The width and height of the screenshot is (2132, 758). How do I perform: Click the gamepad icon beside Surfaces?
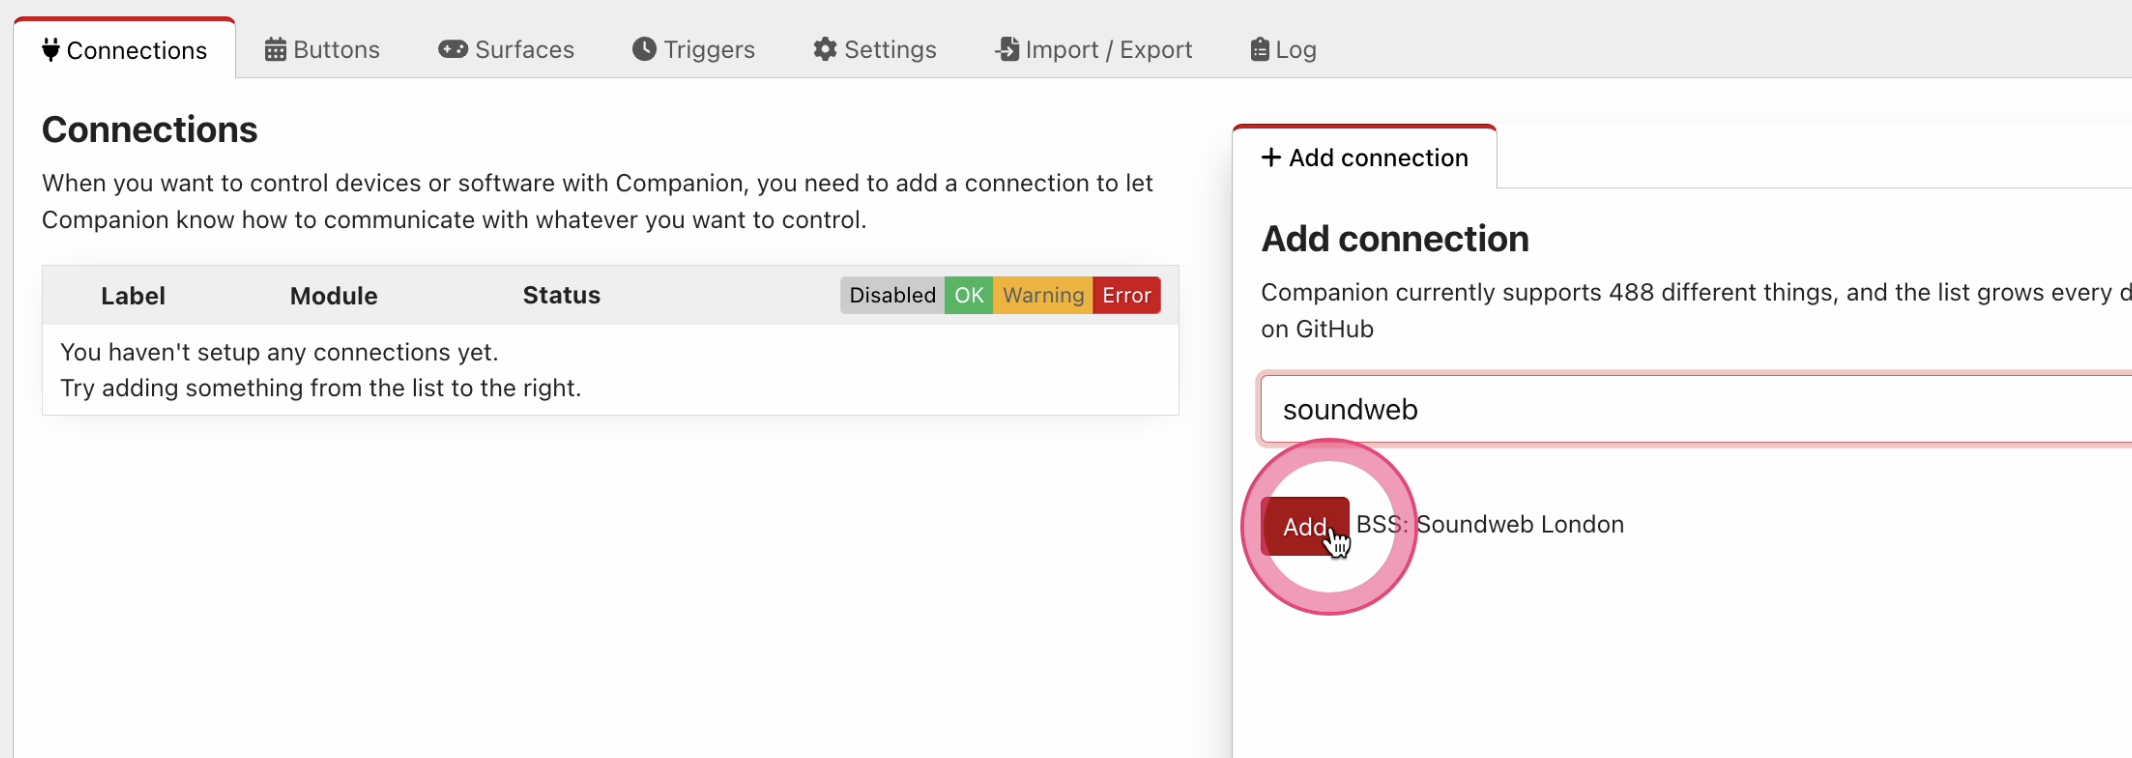click(x=453, y=49)
